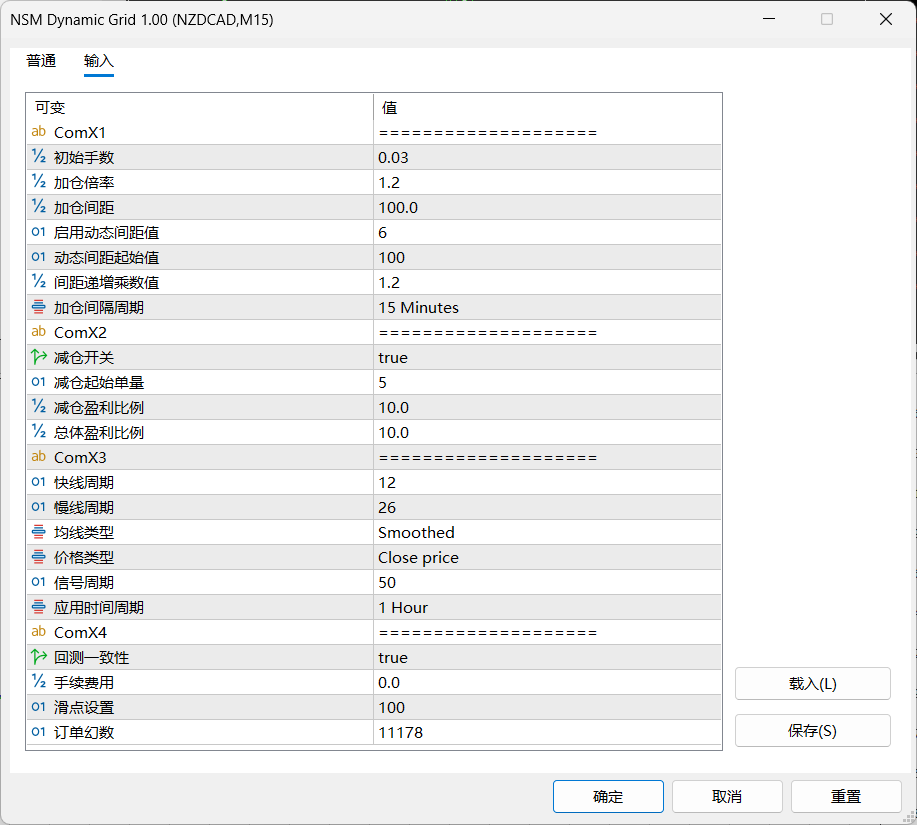
Task: Click the 值 column header
Action: click(547, 108)
